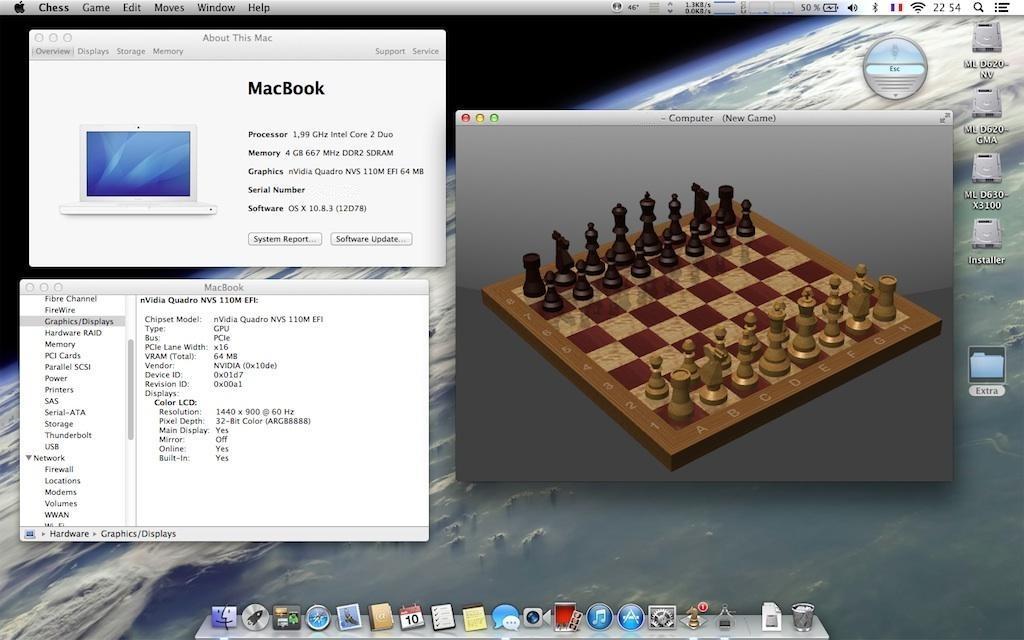Screen dimensions: 1024x640
Task: Open the Moves menu
Action: 170,7
